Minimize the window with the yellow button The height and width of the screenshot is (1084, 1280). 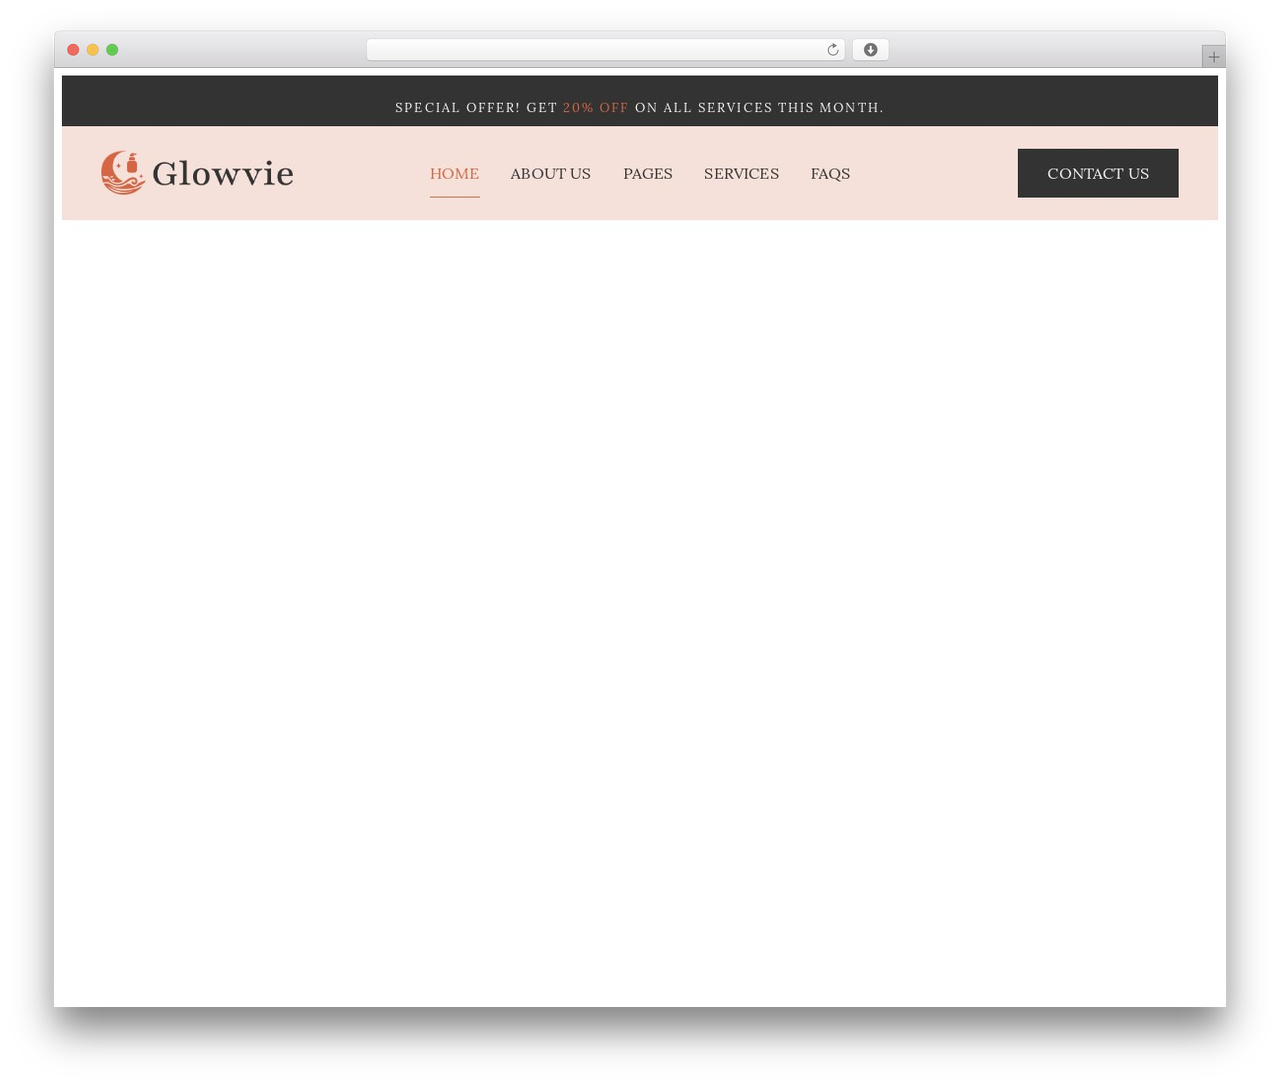tap(93, 50)
